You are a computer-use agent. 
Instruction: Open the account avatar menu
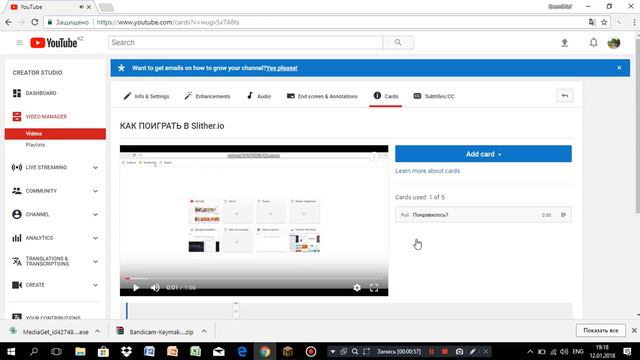(614, 42)
